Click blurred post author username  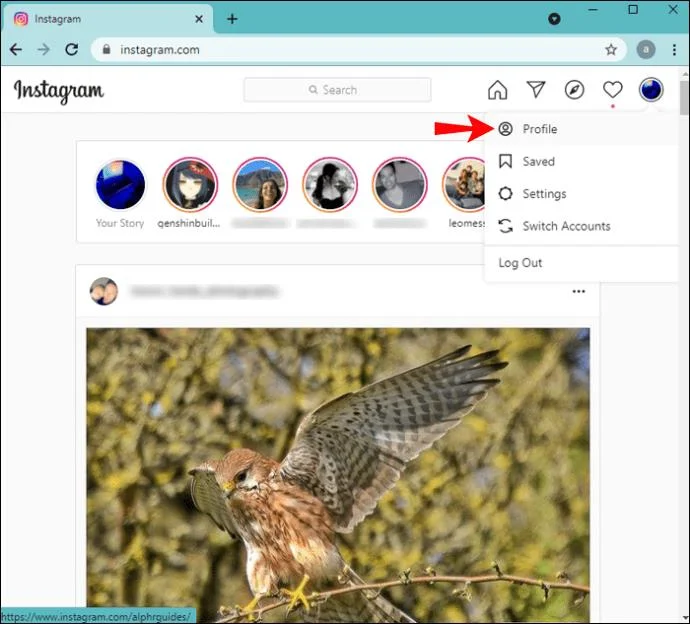[x=204, y=291]
